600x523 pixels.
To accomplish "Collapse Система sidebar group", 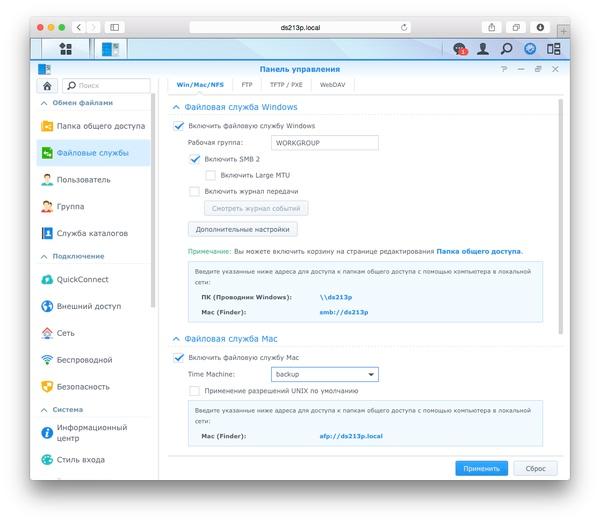I will pos(44,410).
